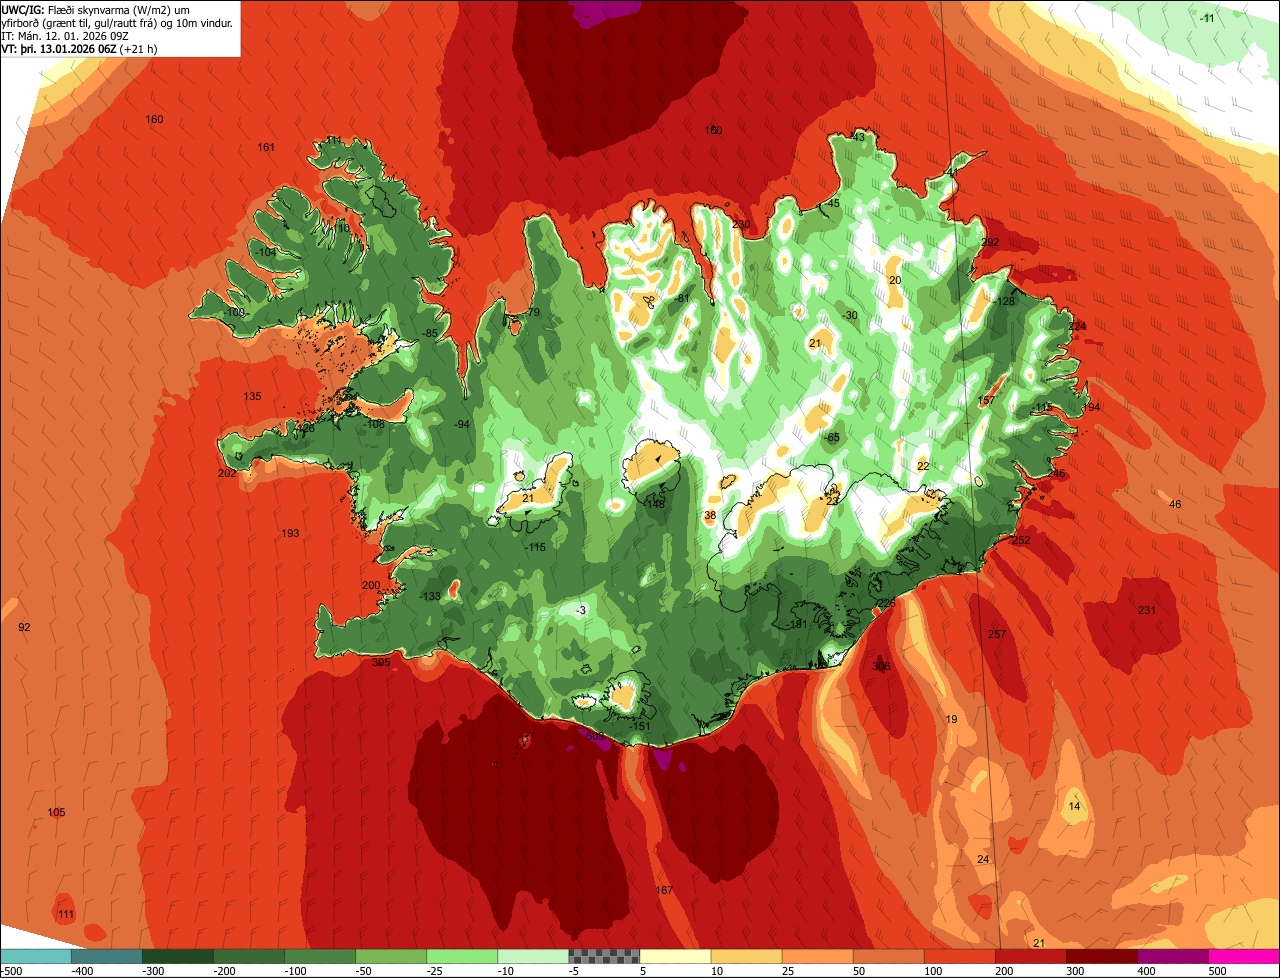Click the map value '305' off the southwest coast
Viewport: 1280px width, 978px height.
coord(381,662)
